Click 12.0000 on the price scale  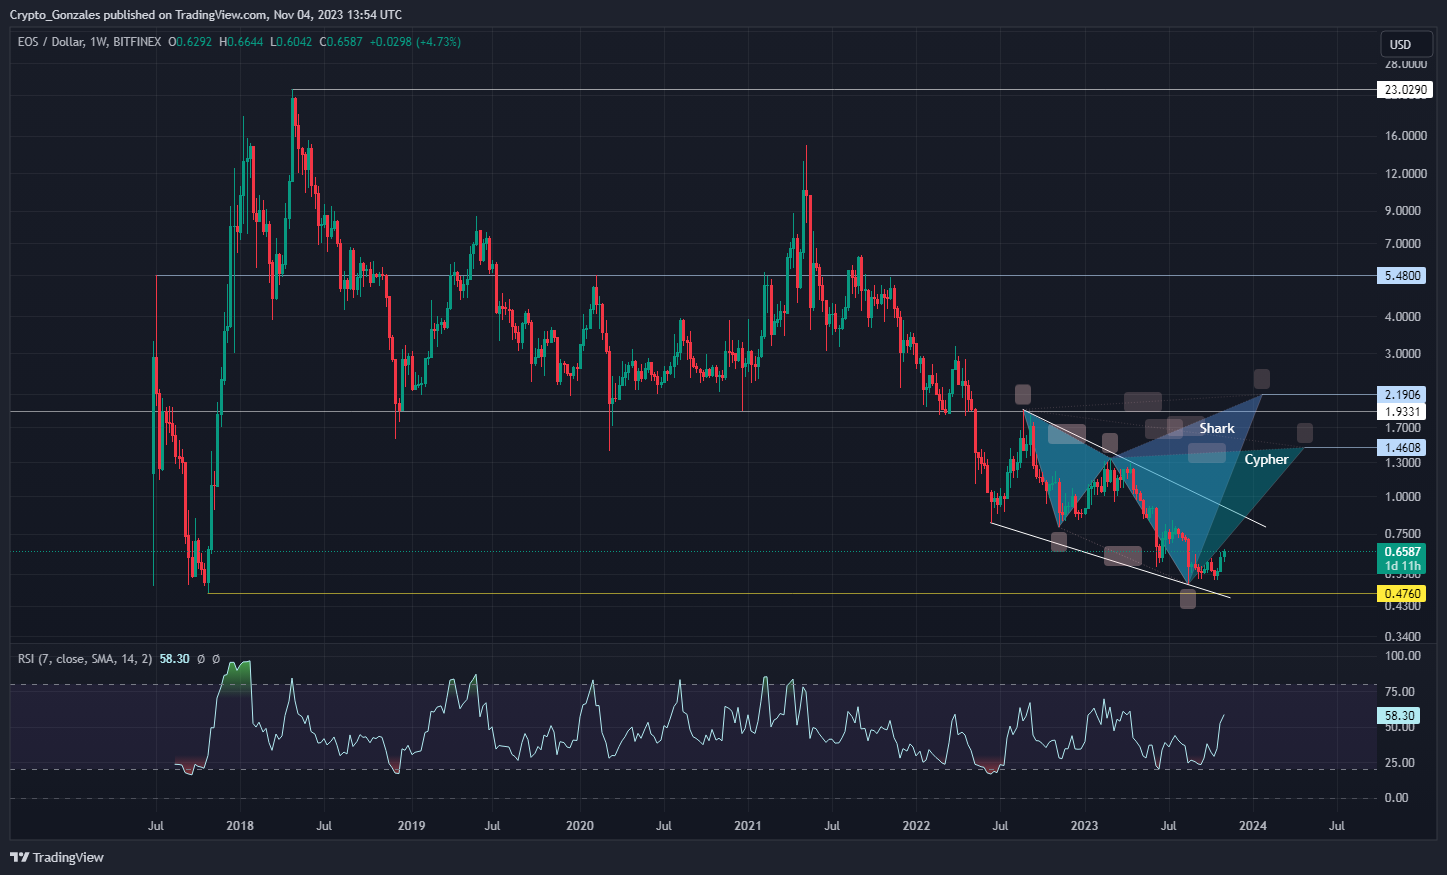[x=1405, y=174]
